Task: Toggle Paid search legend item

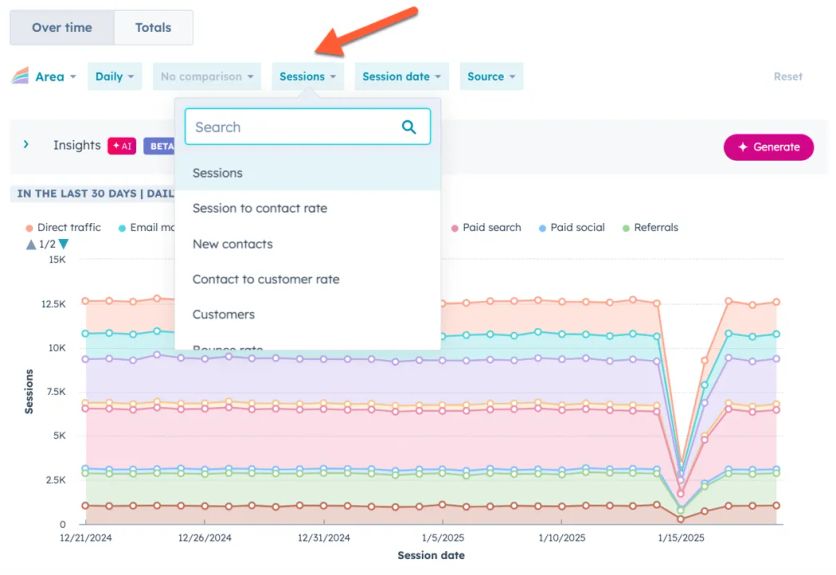Action: click(486, 227)
